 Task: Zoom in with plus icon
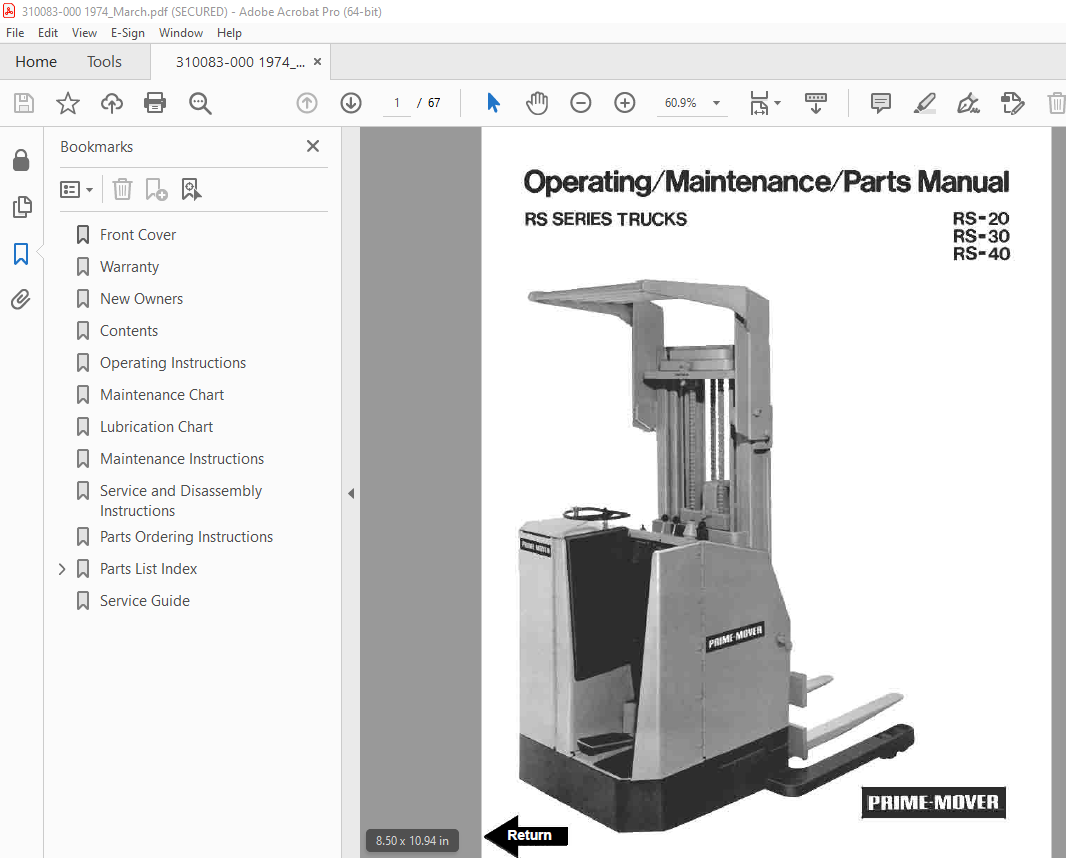click(624, 103)
